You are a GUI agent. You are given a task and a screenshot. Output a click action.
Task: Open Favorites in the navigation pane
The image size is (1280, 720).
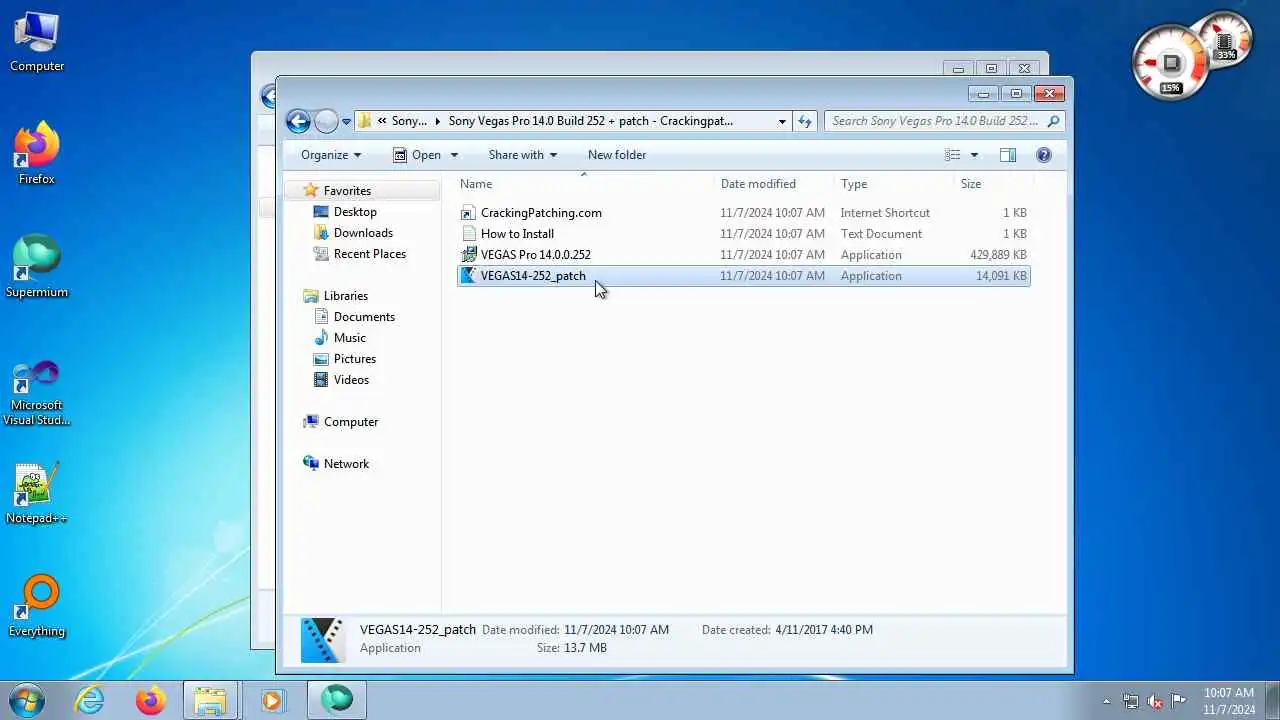point(347,191)
